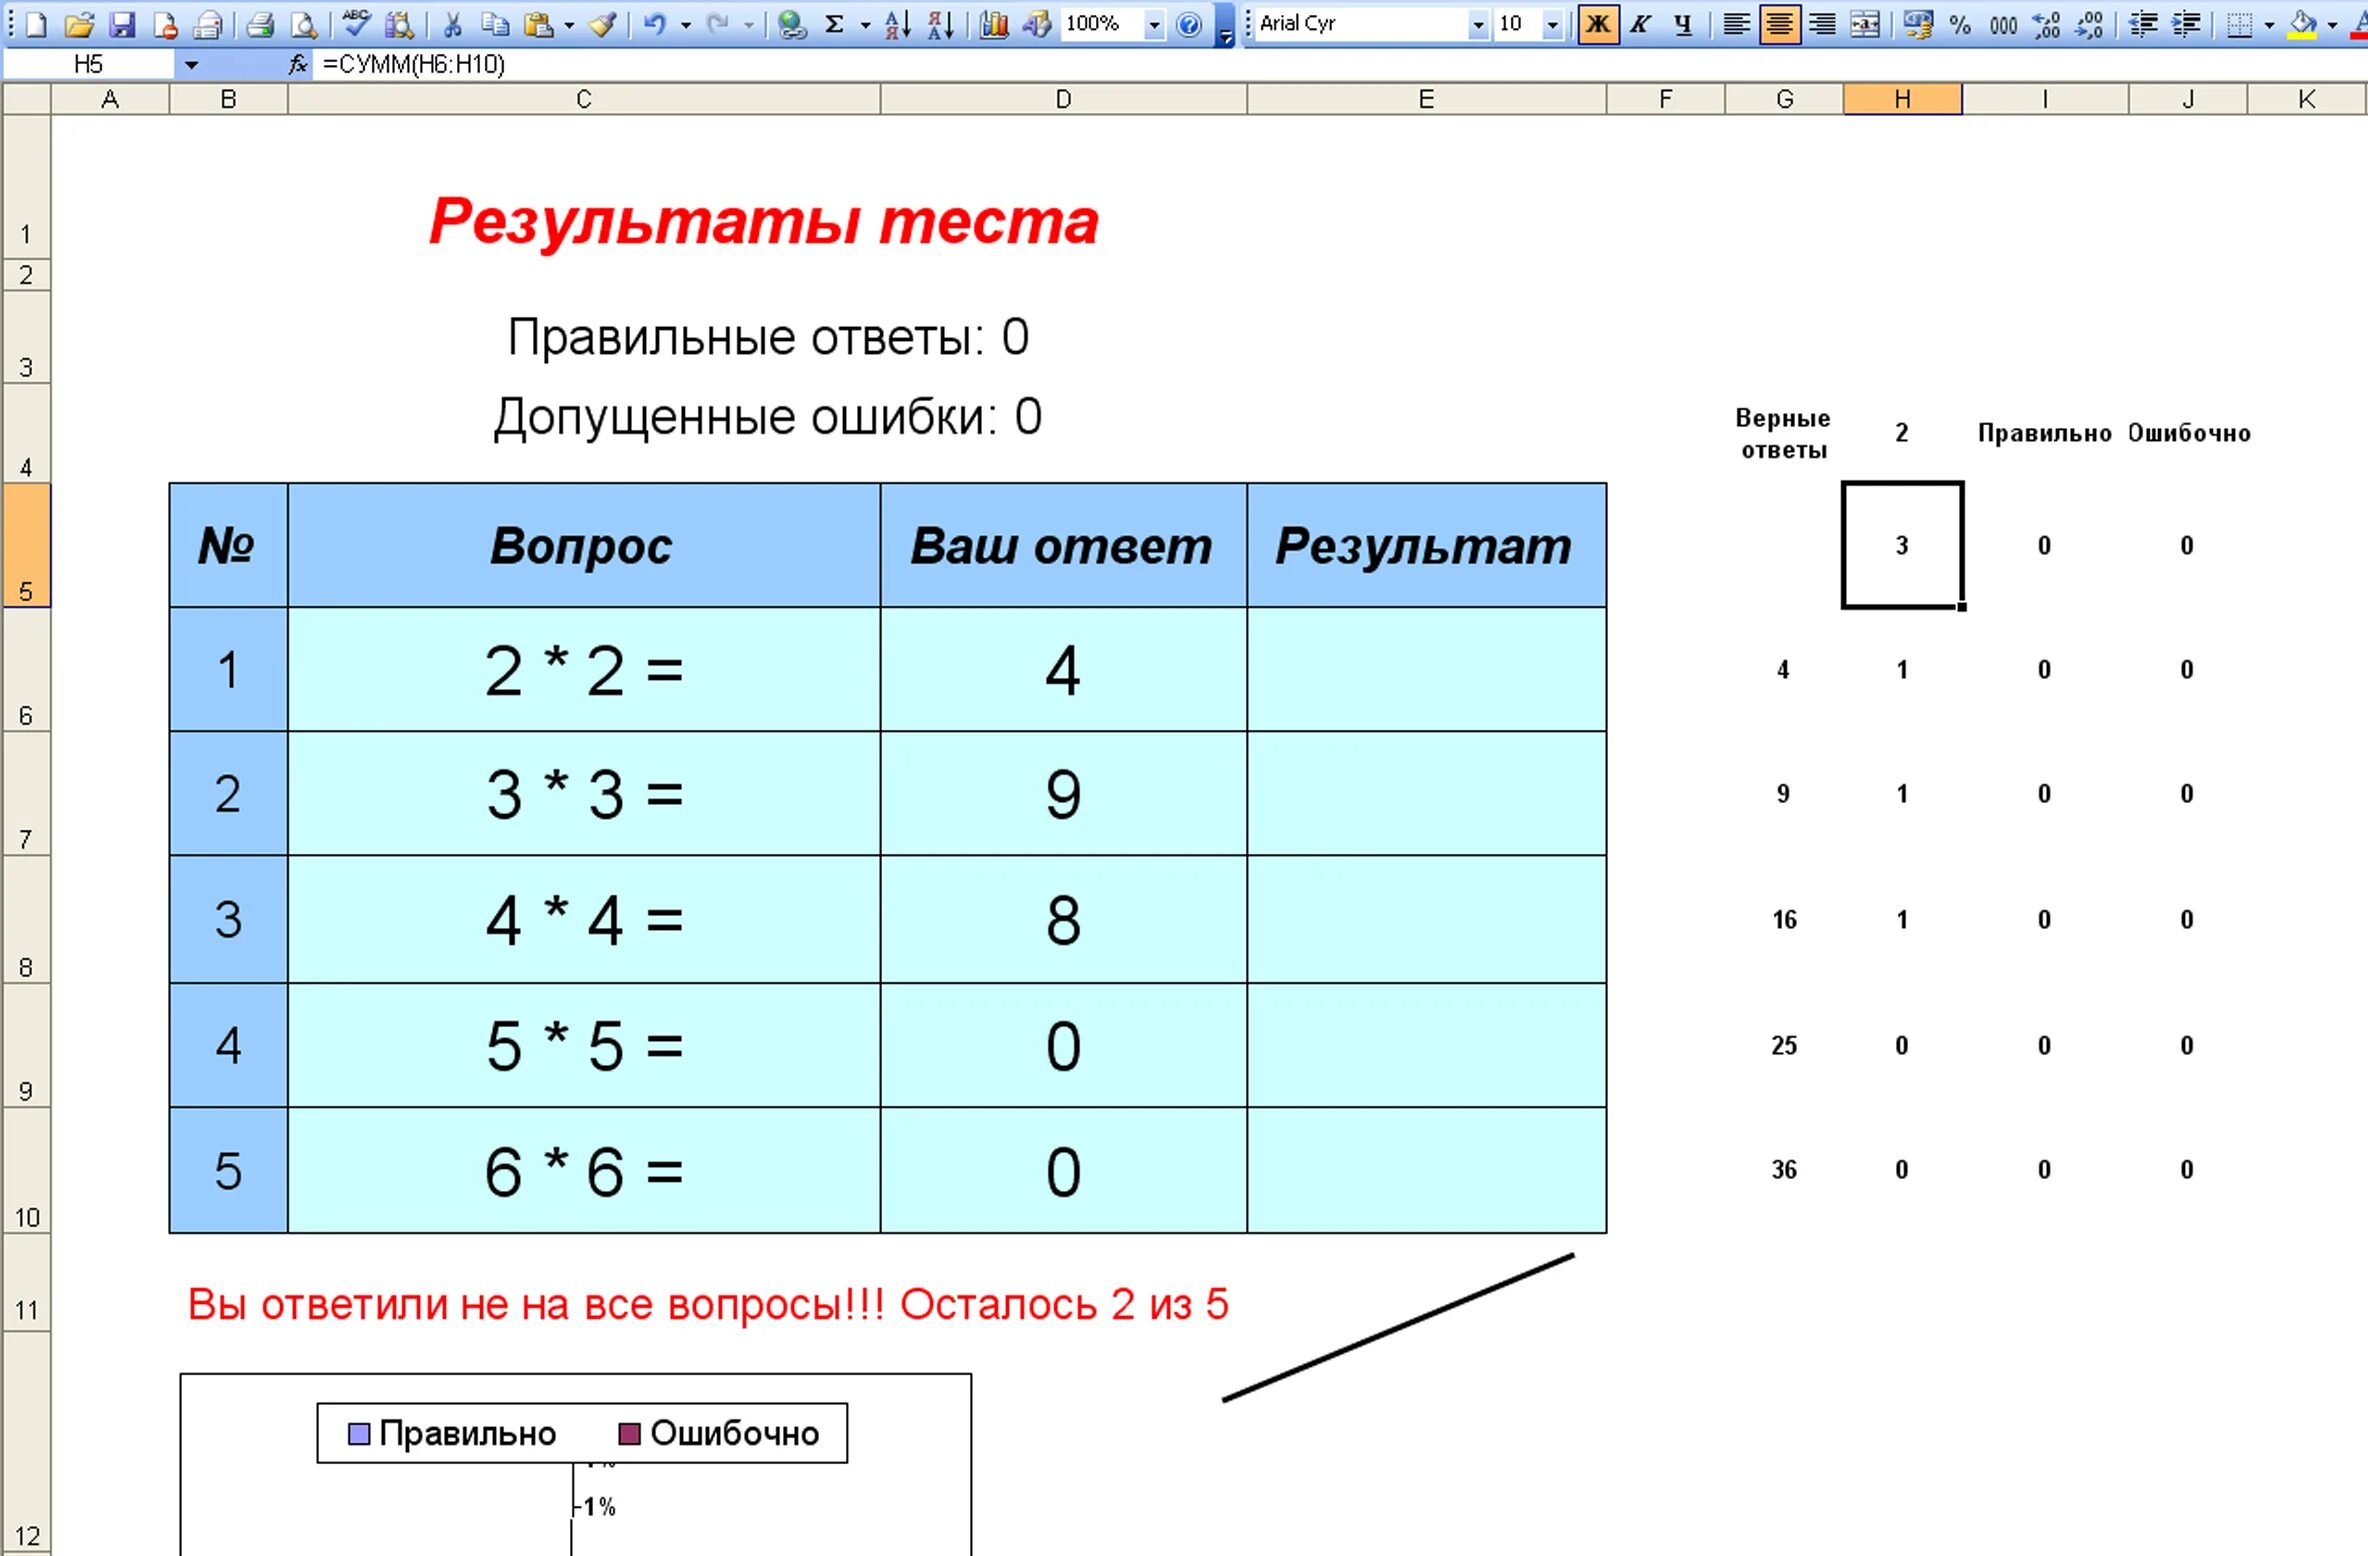
Task: Click the AutoSum sigma icon
Action: 835,24
